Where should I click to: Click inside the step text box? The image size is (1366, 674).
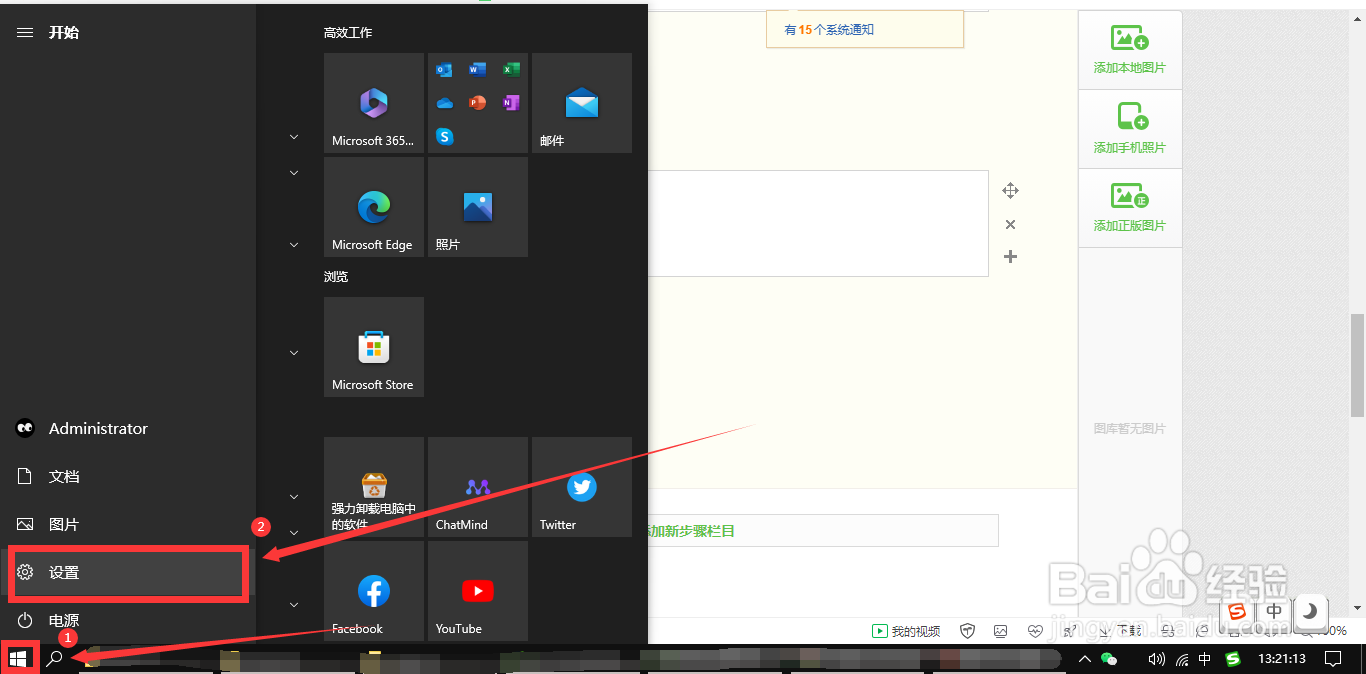point(818,223)
